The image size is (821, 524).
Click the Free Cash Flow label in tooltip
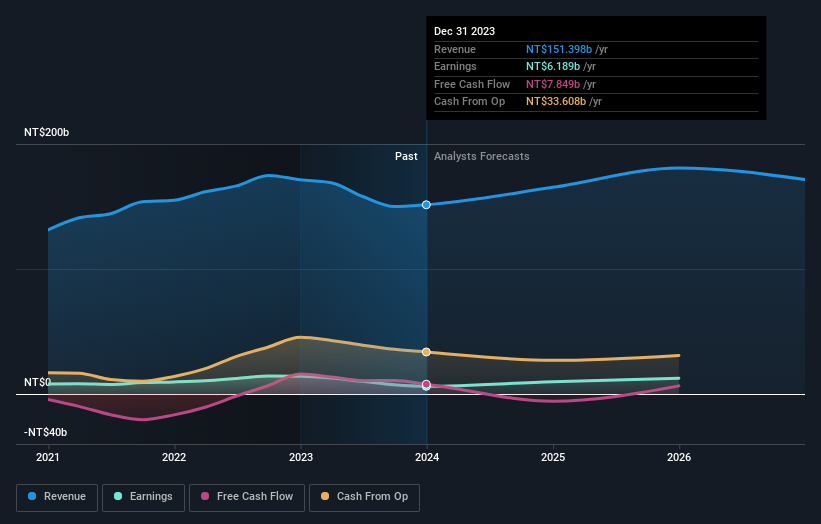[472, 84]
